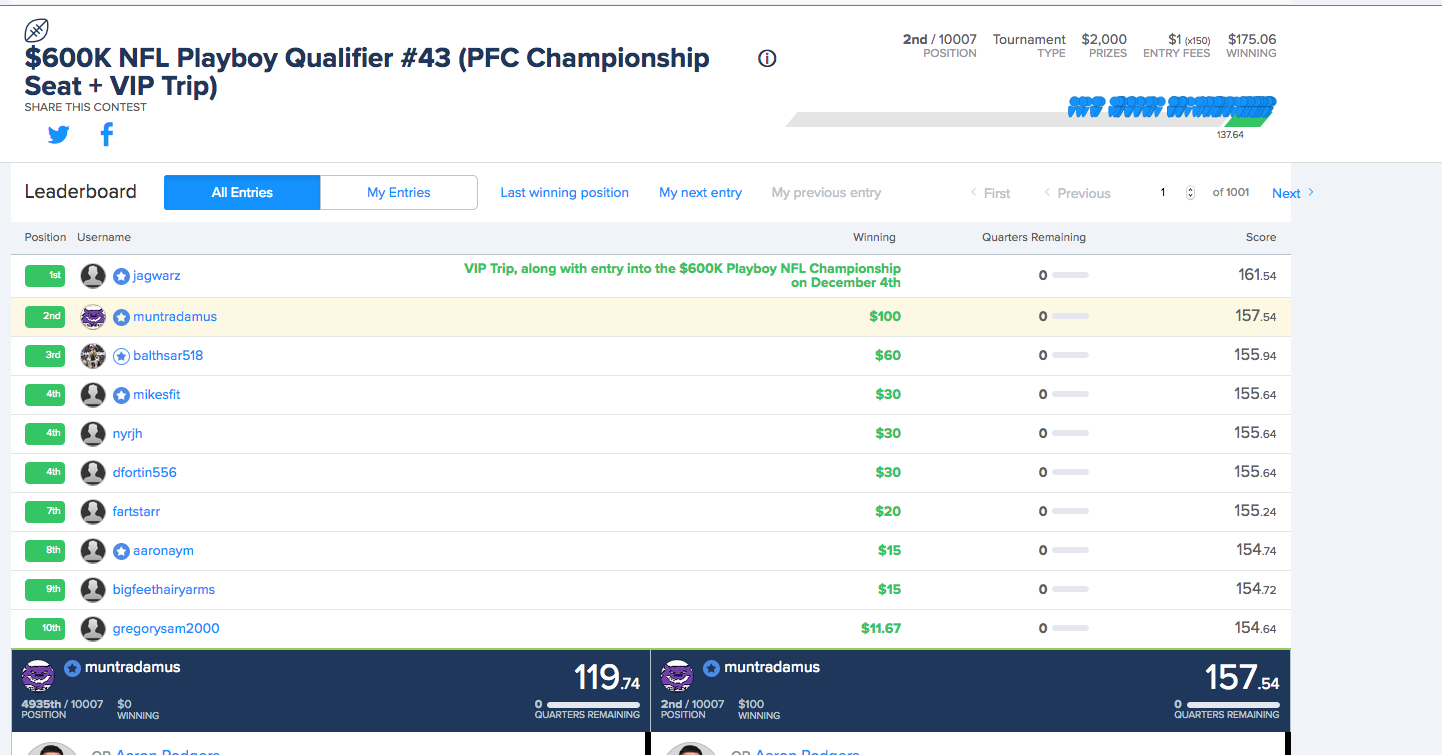
Task: Open gregorysam2000 profile link
Action: (x=166, y=629)
